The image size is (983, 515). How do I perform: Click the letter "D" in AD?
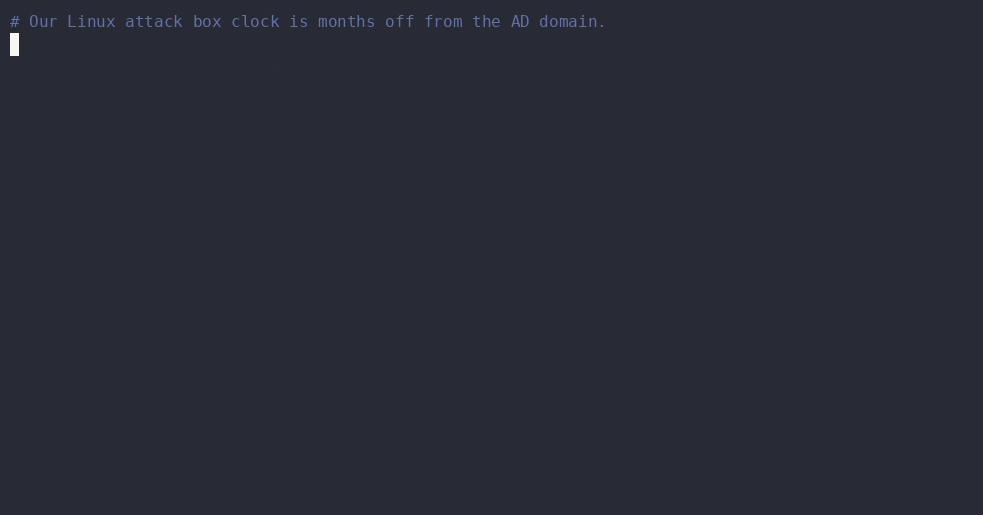pos(525,22)
